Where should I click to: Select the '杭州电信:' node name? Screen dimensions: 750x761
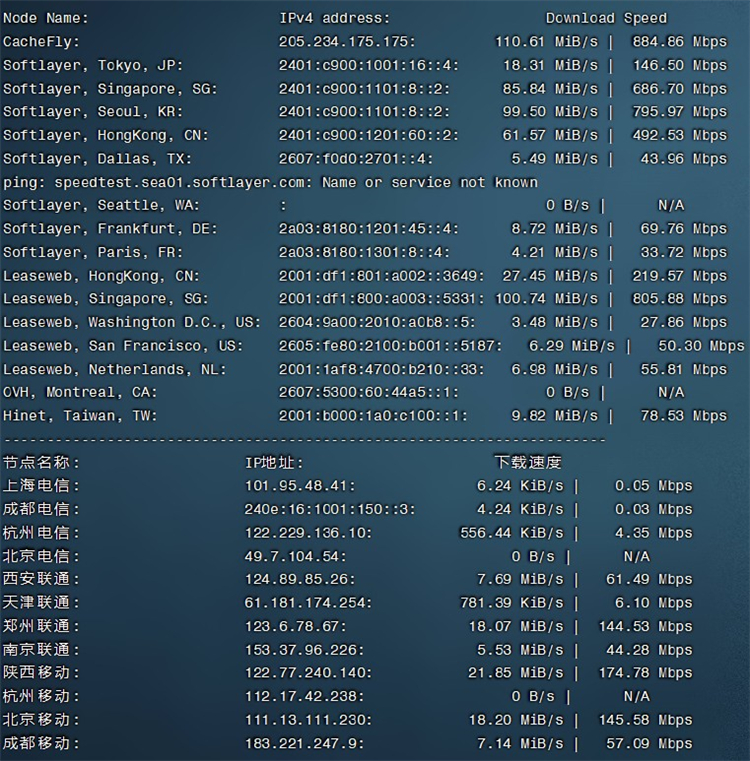41,533
